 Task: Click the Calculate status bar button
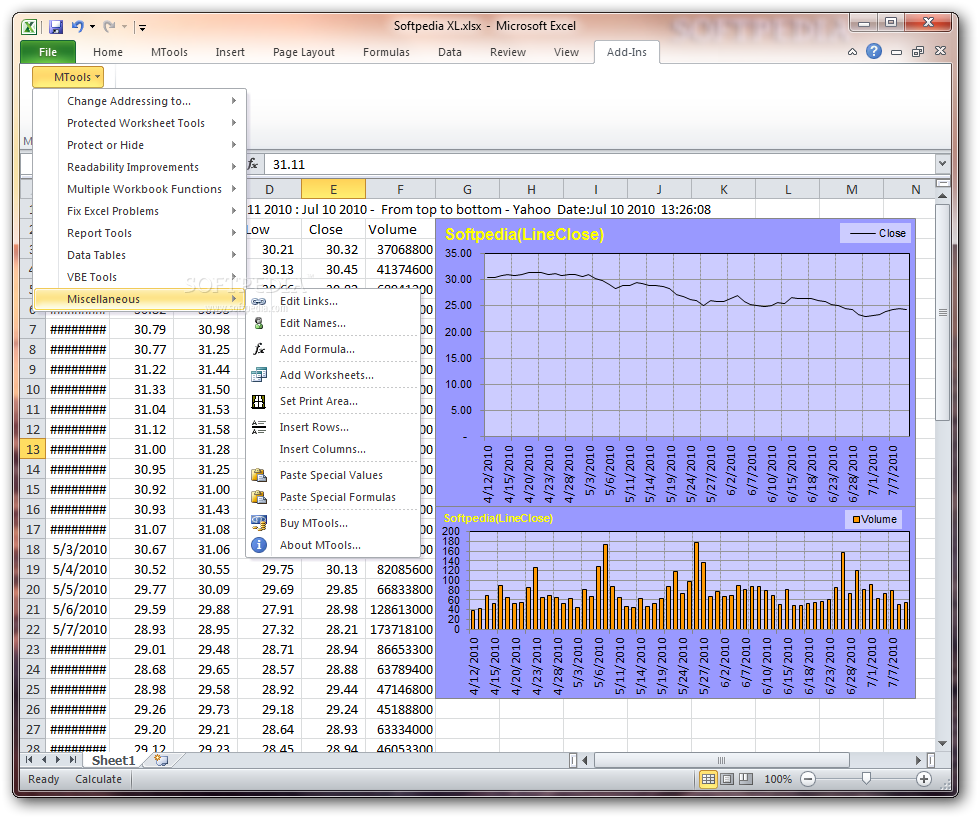tap(99, 779)
